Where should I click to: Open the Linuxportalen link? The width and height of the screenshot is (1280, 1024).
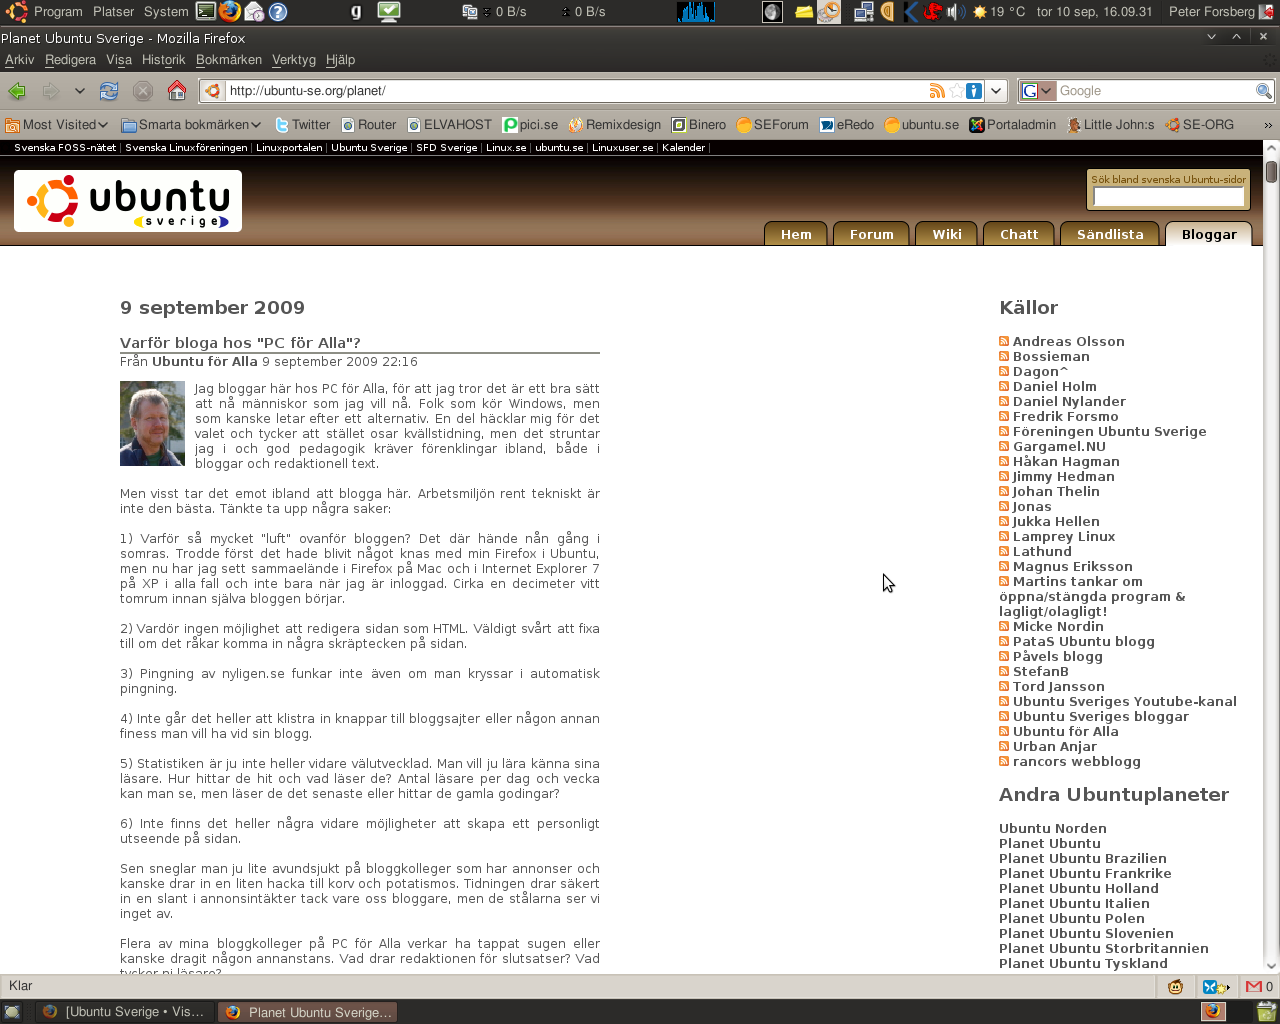point(289,148)
